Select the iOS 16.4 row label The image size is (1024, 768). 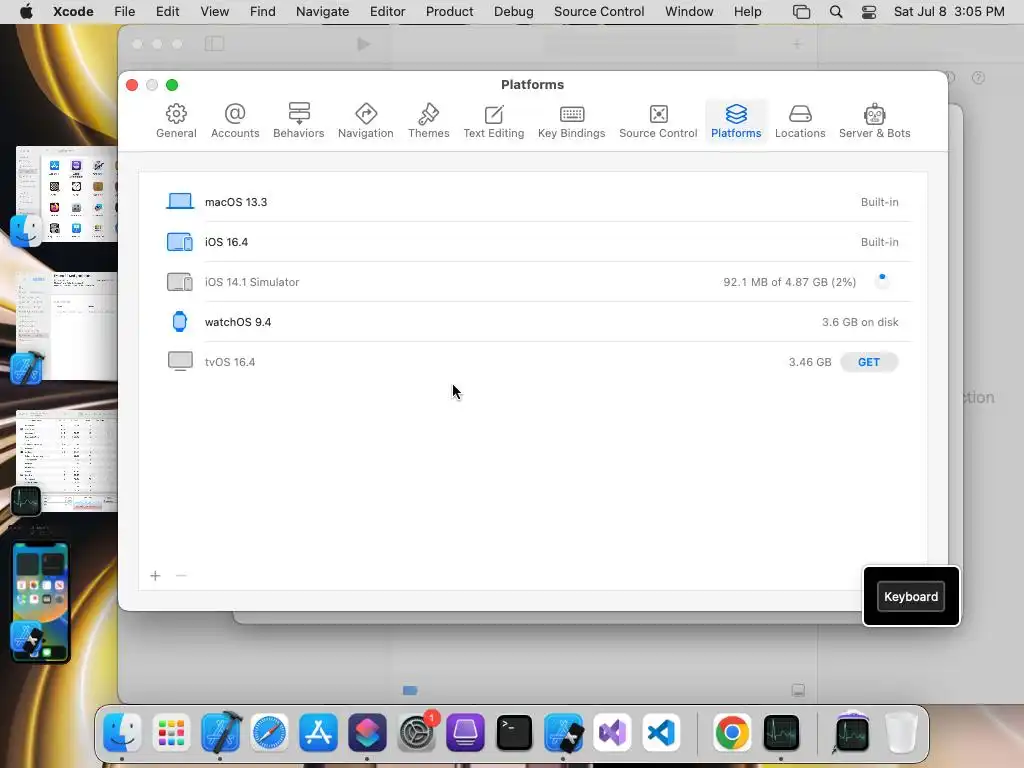(x=226, y=242)
